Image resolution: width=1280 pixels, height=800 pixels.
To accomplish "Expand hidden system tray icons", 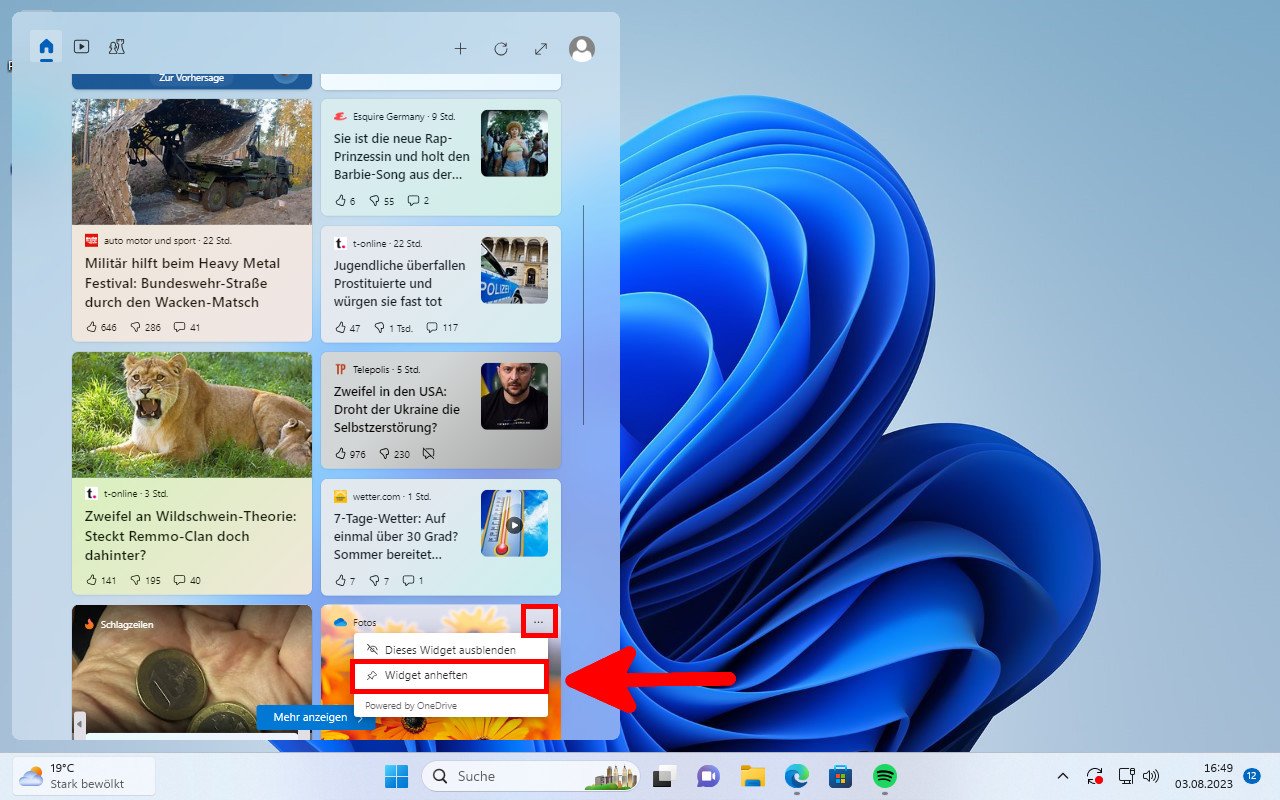I will tap(1062, 776).
